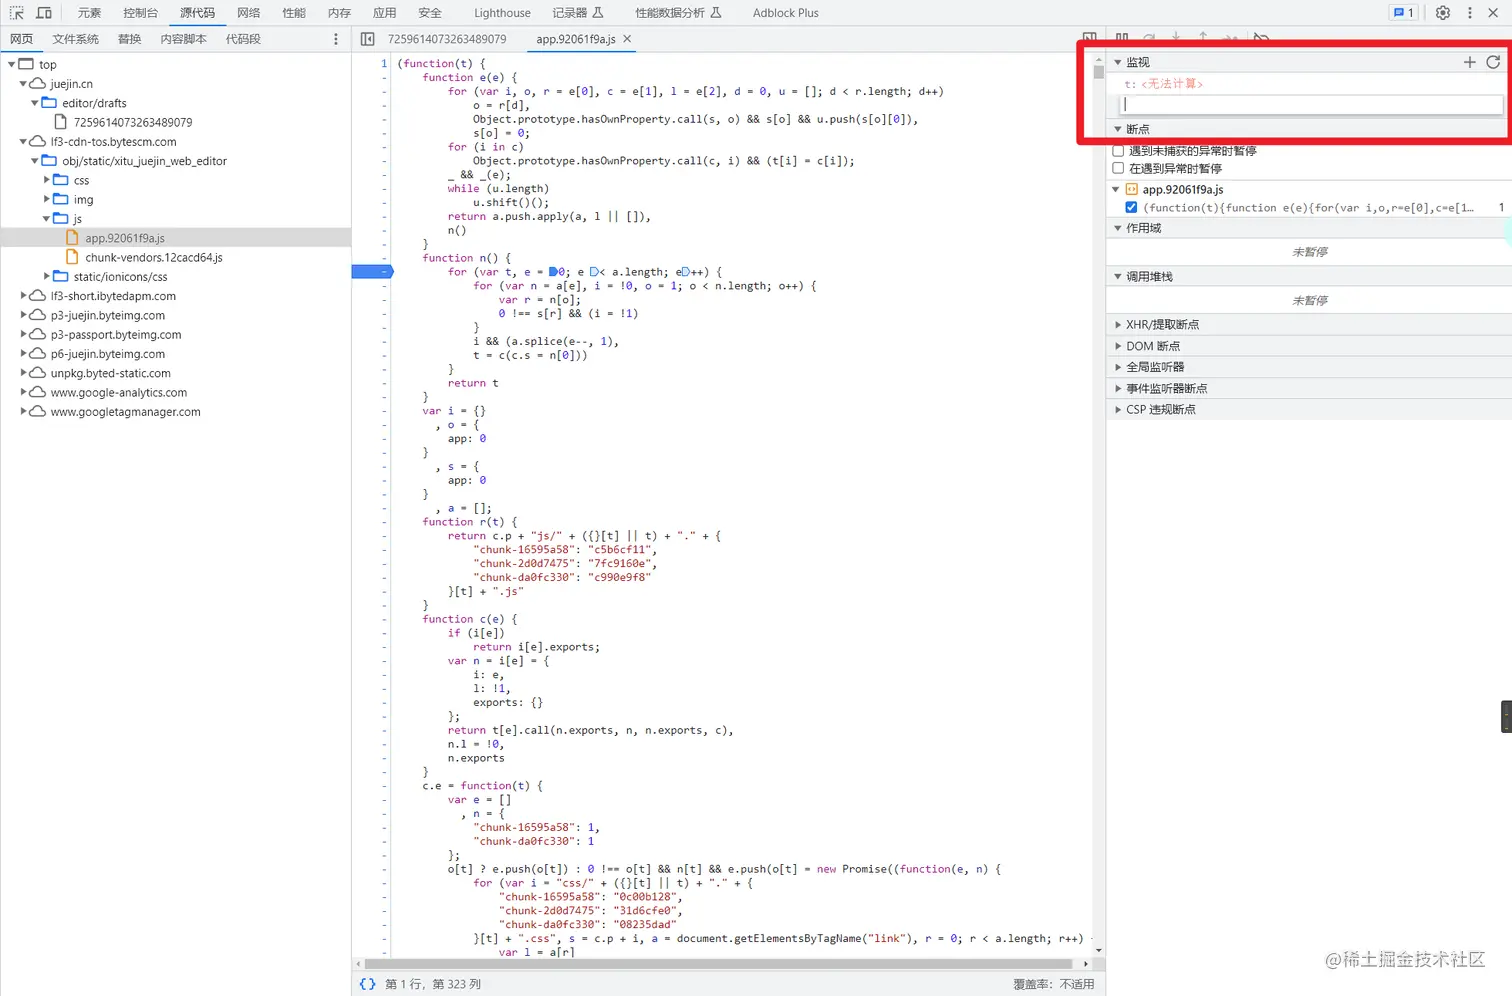This screenshot has width=1512, height=996.
Task: Collapse the 断点 breakpoints section
Action: point(1118,129)
